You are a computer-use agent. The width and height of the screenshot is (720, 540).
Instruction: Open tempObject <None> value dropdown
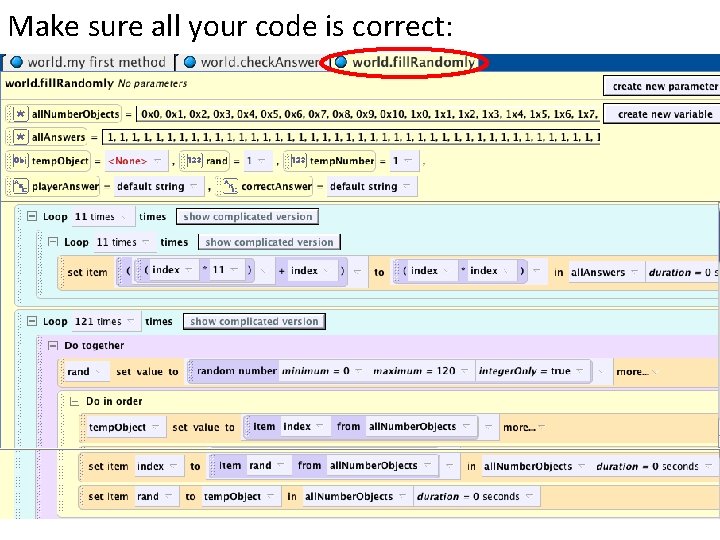pos(136,161)
